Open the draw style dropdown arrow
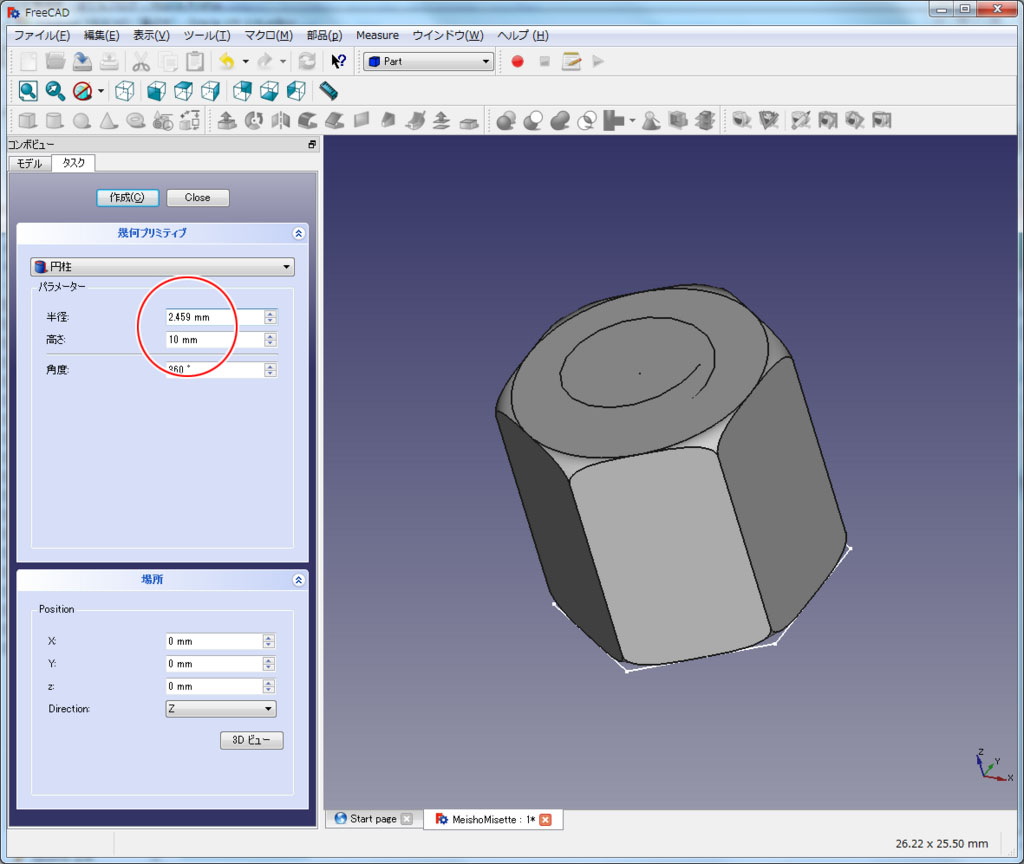1024x864 pixels. [x=101, y=91]
